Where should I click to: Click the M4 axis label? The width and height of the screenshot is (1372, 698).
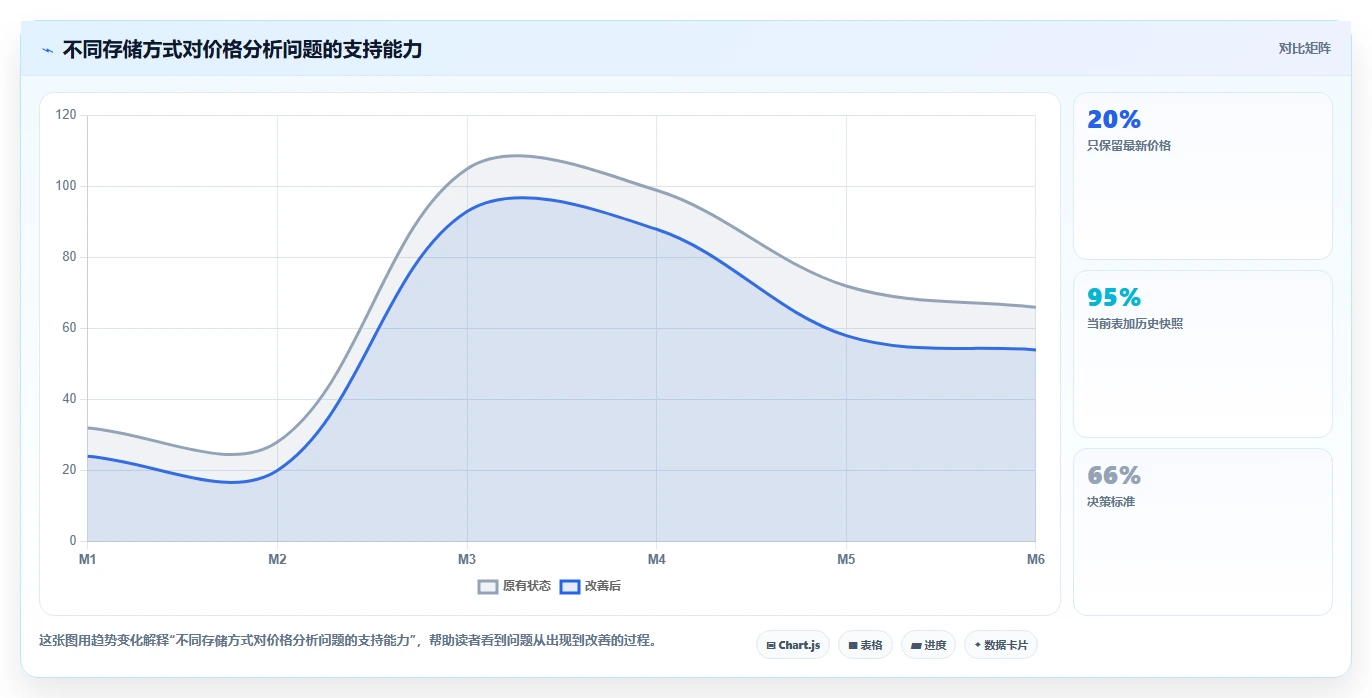pyautogui.click(x=656, y=559)
